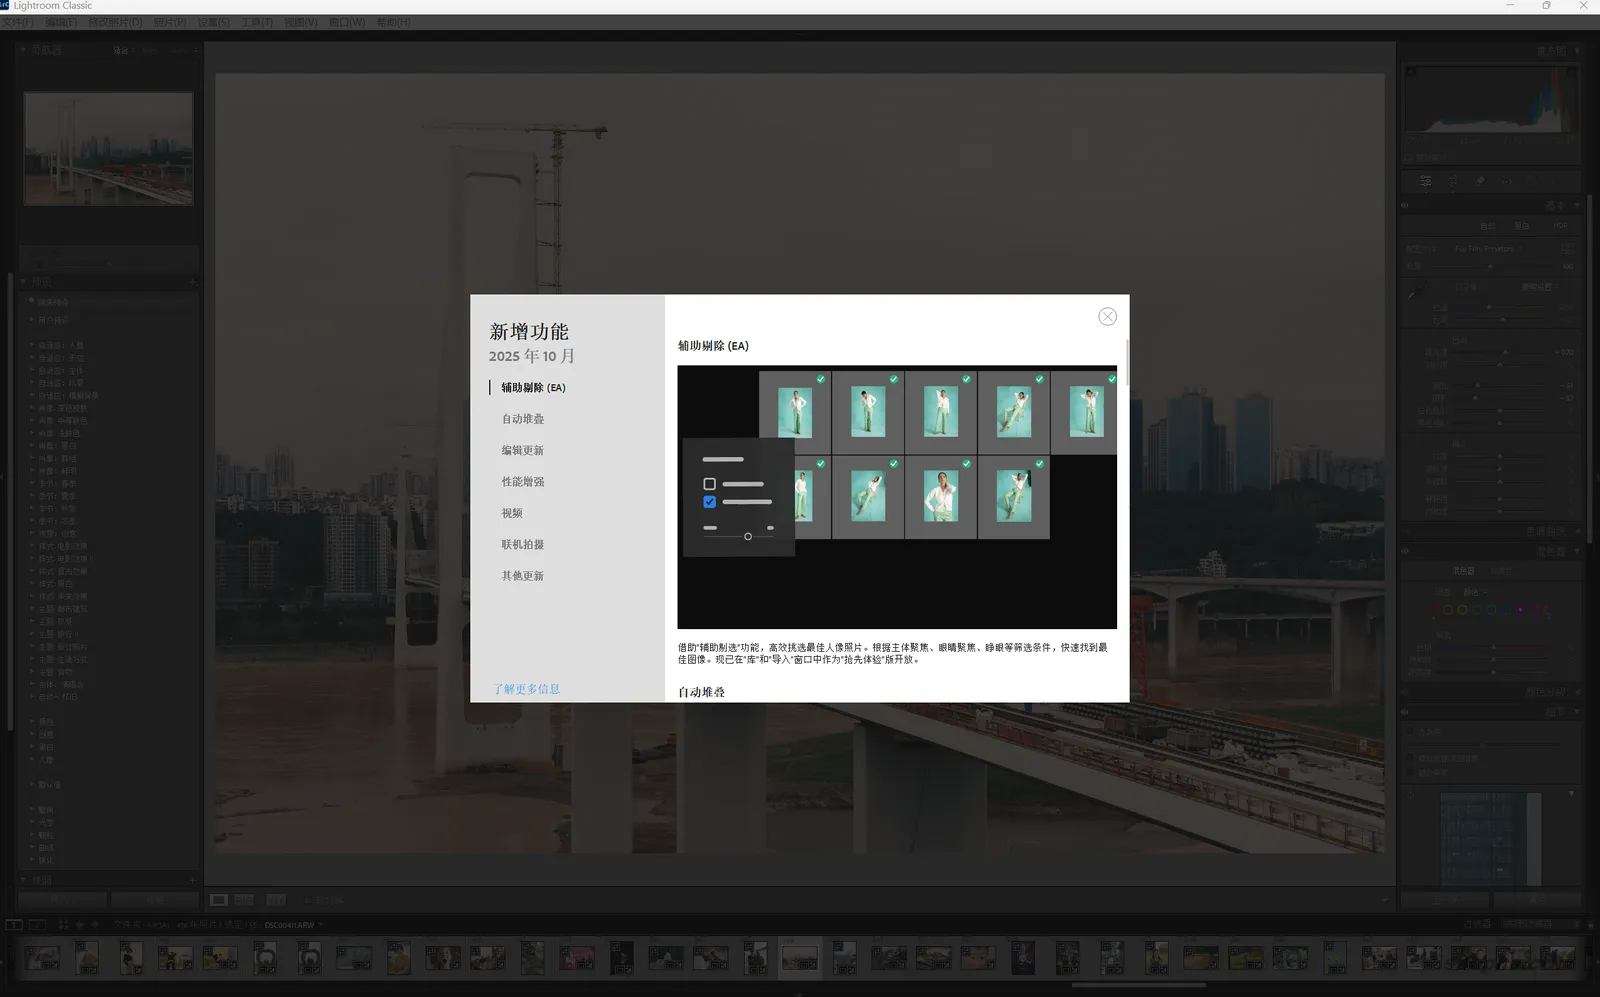The width and height of the screenshot is (1600, 997).
Task: Expand the 色调曲线 panel
Action: coord(1546,531)
